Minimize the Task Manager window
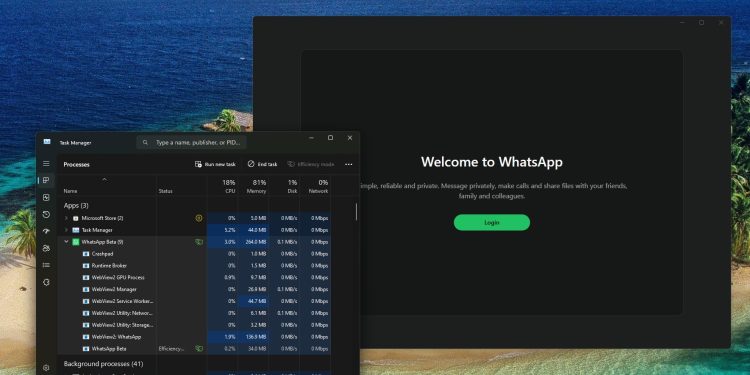The height and width of the screenshot is (375, 750). coord(311,138)
